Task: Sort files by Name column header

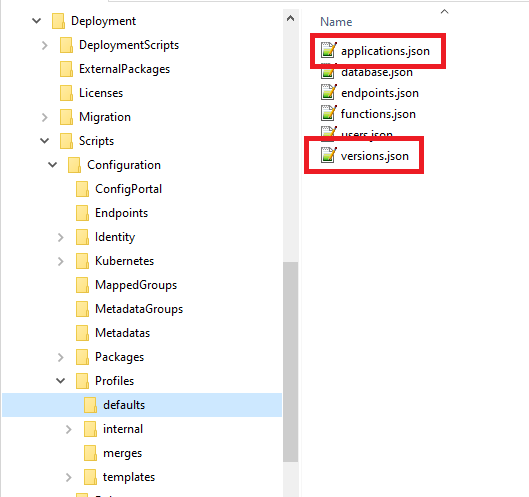Action: [336, 22]
